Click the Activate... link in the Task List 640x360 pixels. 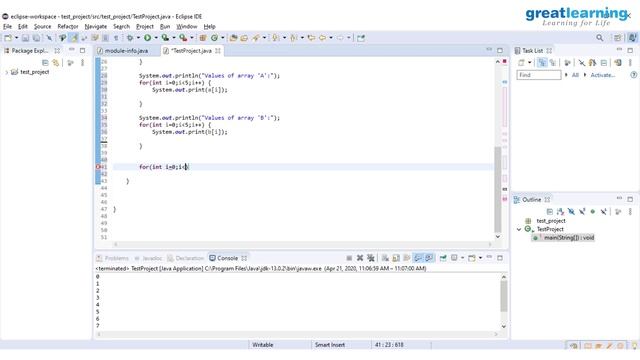[603, 75]
